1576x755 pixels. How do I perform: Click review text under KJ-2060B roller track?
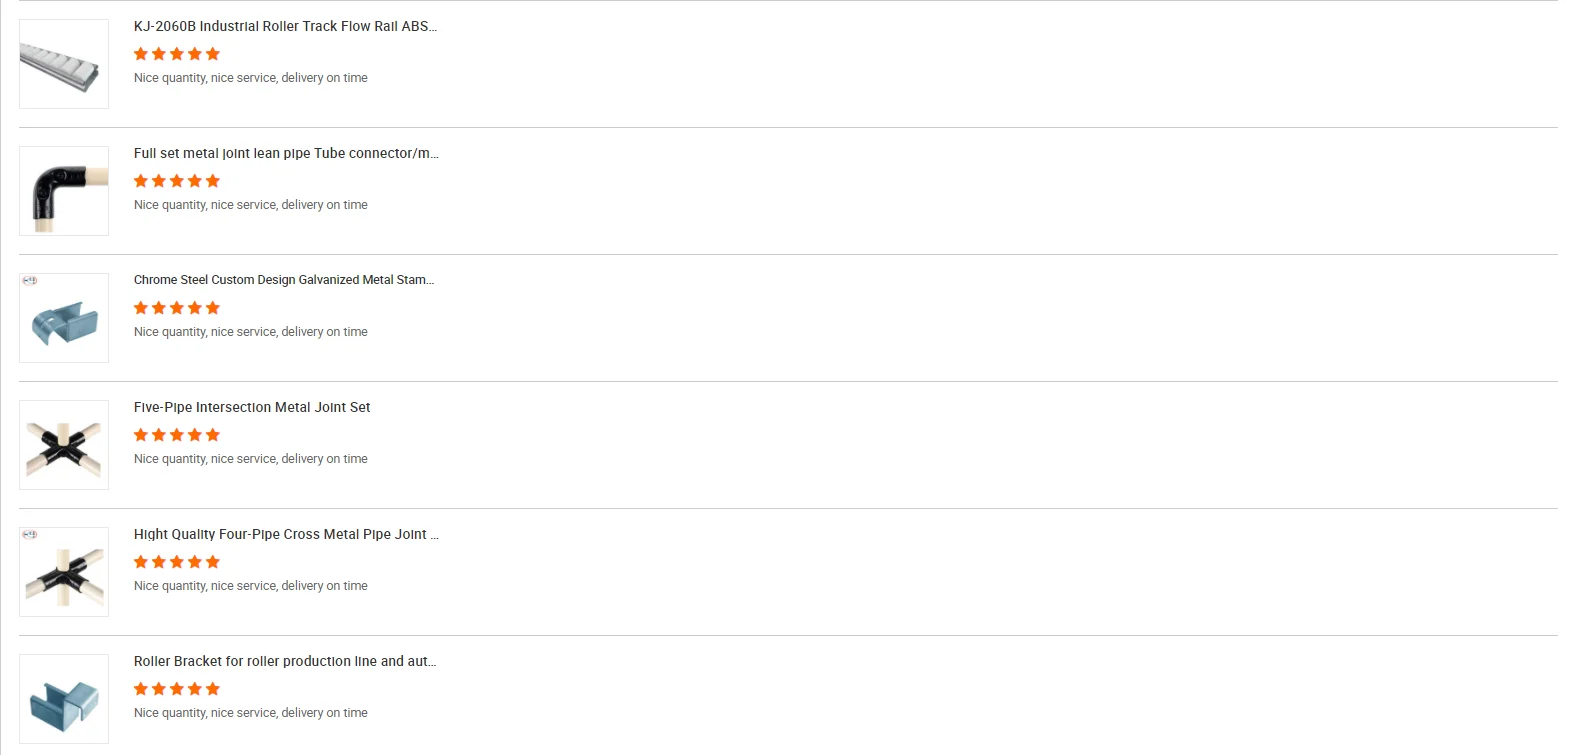click(x=251, y=78)
